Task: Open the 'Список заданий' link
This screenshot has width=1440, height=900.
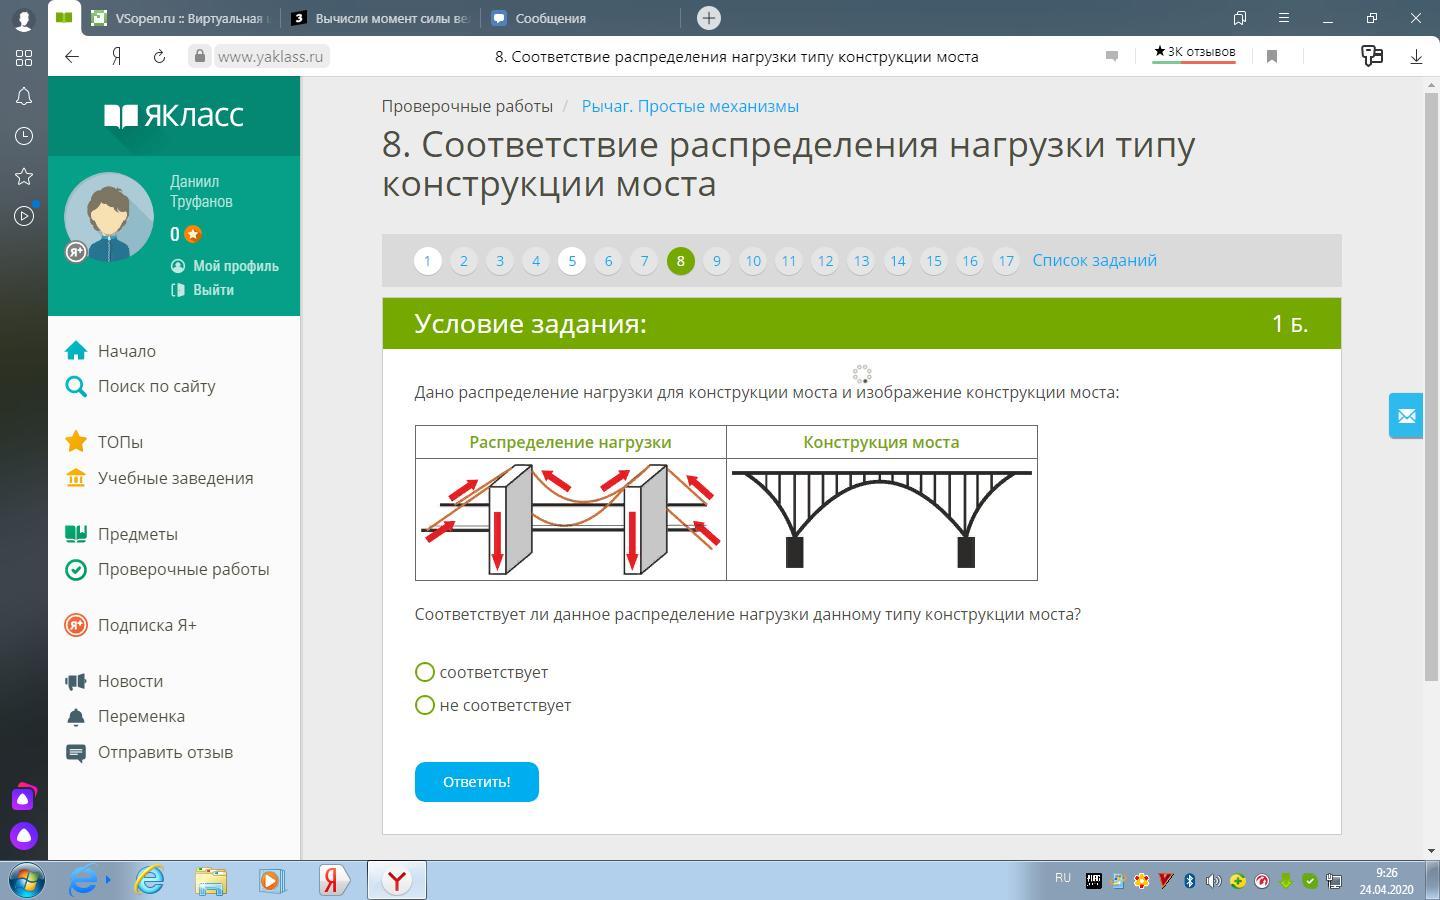Action: click(1094, 260)
